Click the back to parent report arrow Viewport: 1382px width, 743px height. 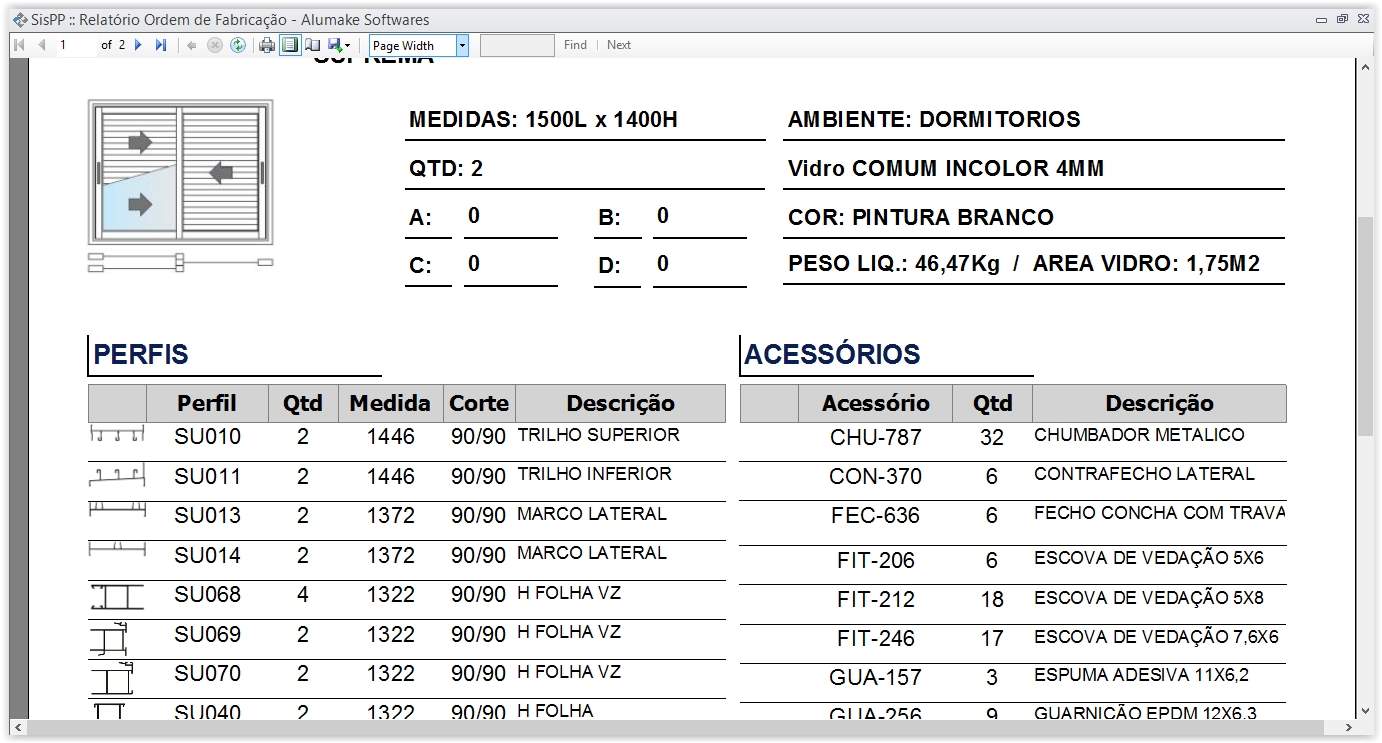(192, 45)
